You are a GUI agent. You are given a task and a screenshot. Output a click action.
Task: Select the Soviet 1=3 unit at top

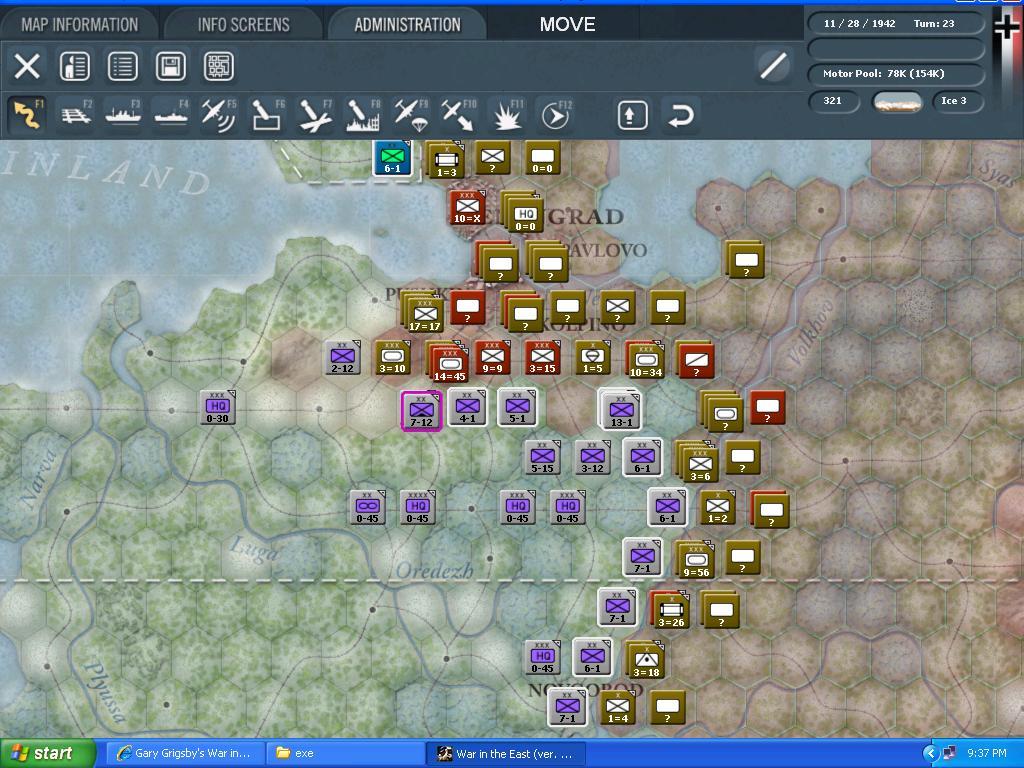point(445,160)
